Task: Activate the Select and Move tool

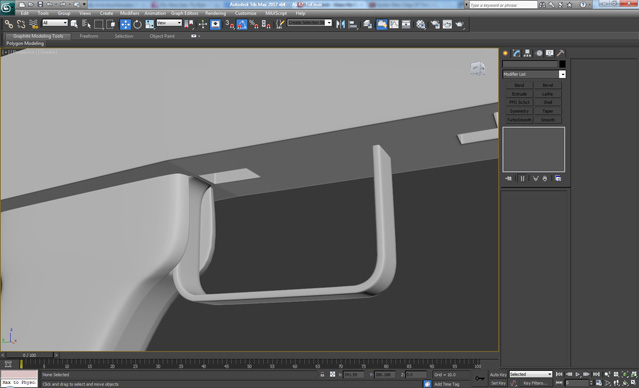Action: [x=126, y=24]
